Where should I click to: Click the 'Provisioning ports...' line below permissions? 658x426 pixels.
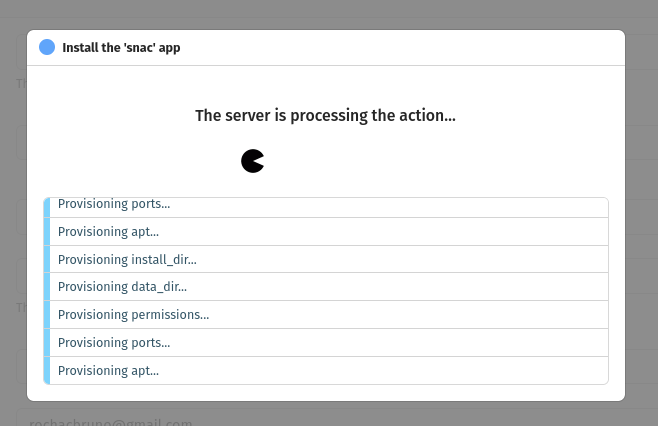[114, 342]
